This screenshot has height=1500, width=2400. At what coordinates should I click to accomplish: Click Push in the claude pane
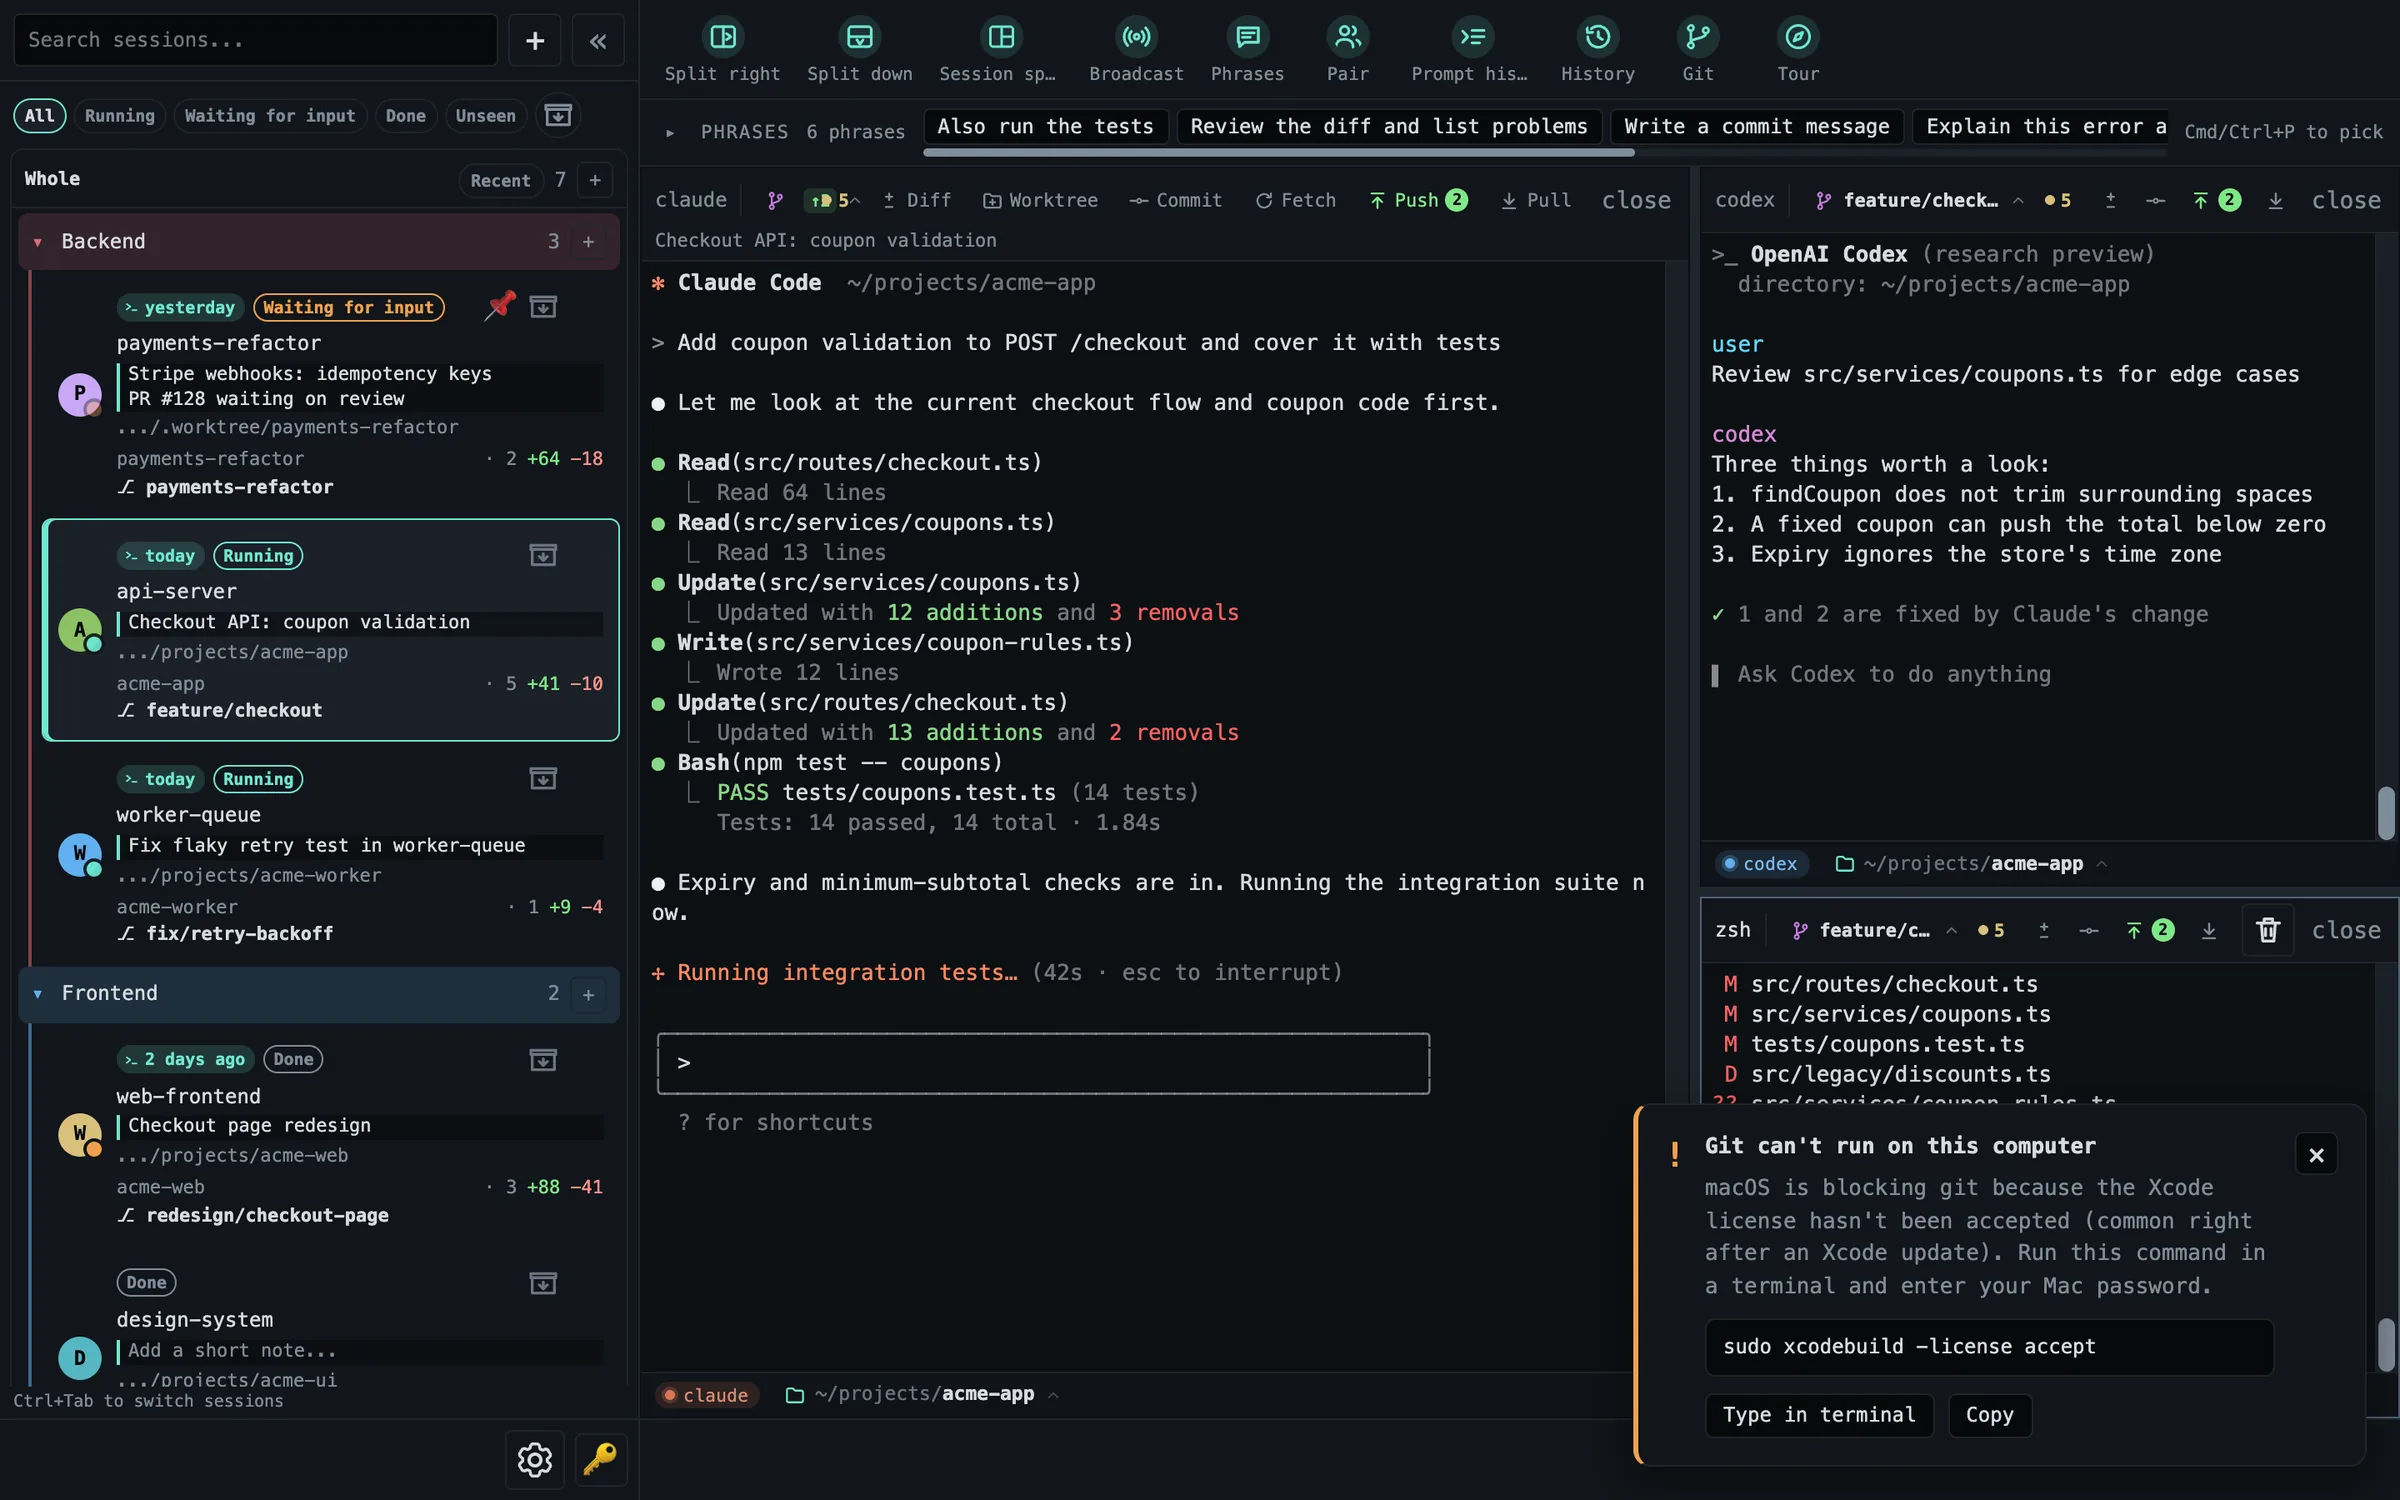click(x=1418, y=201)
